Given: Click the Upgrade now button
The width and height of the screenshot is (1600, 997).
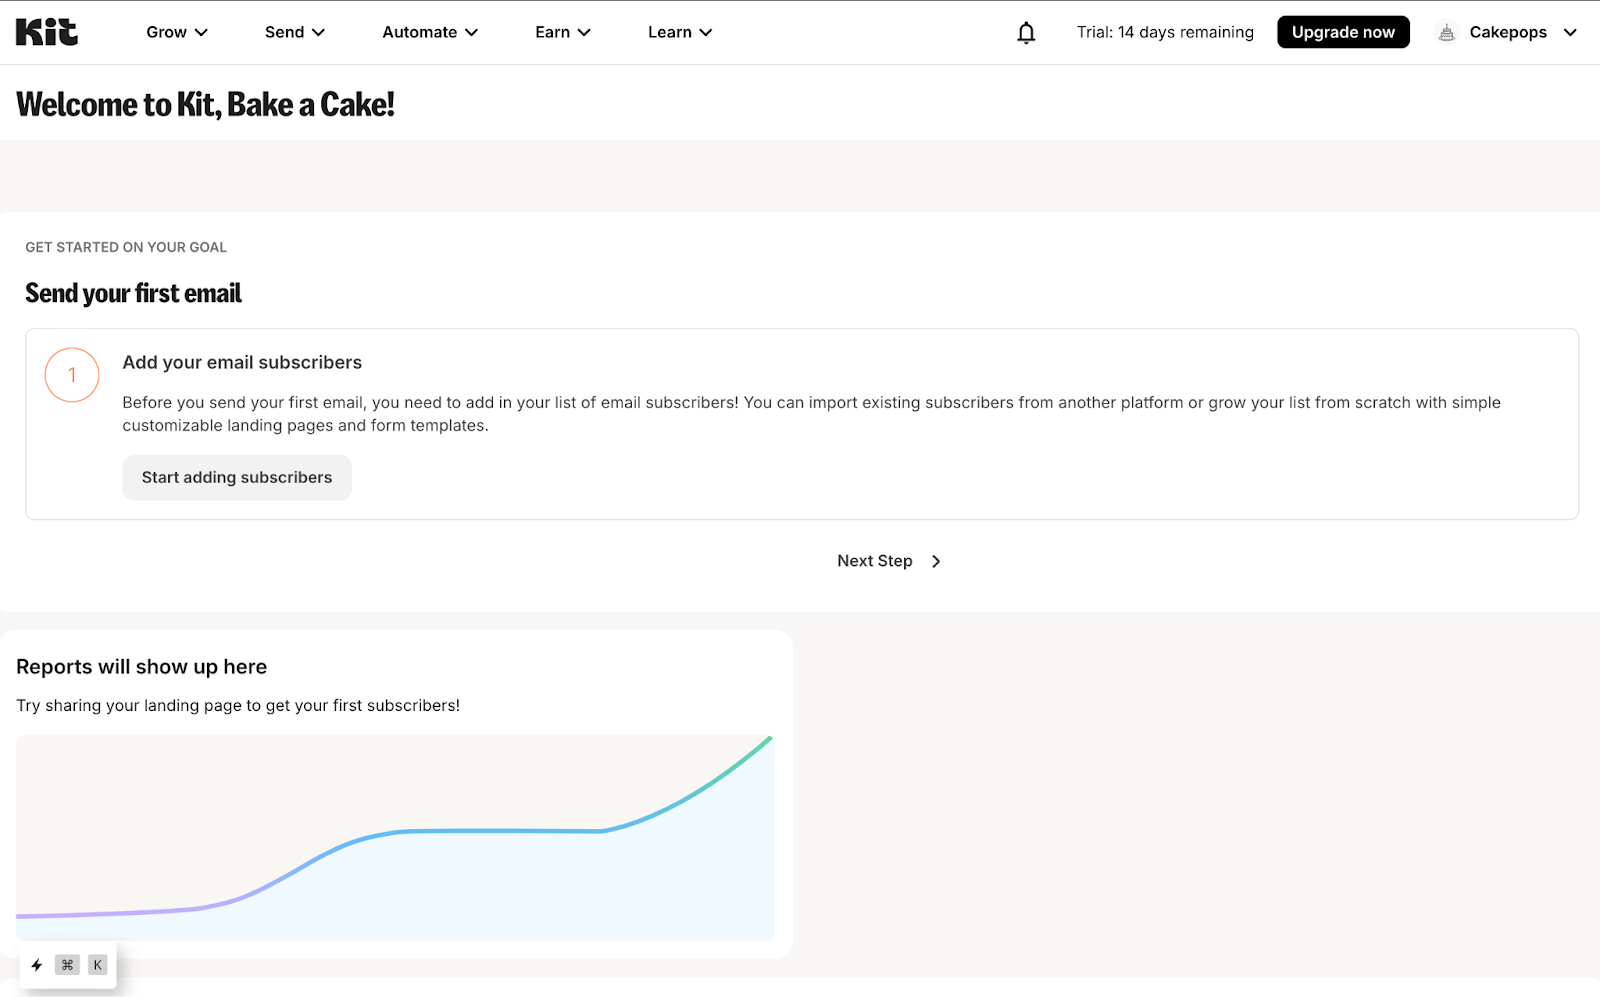Looking at the screenshot, I should (x=1343, y=32).
